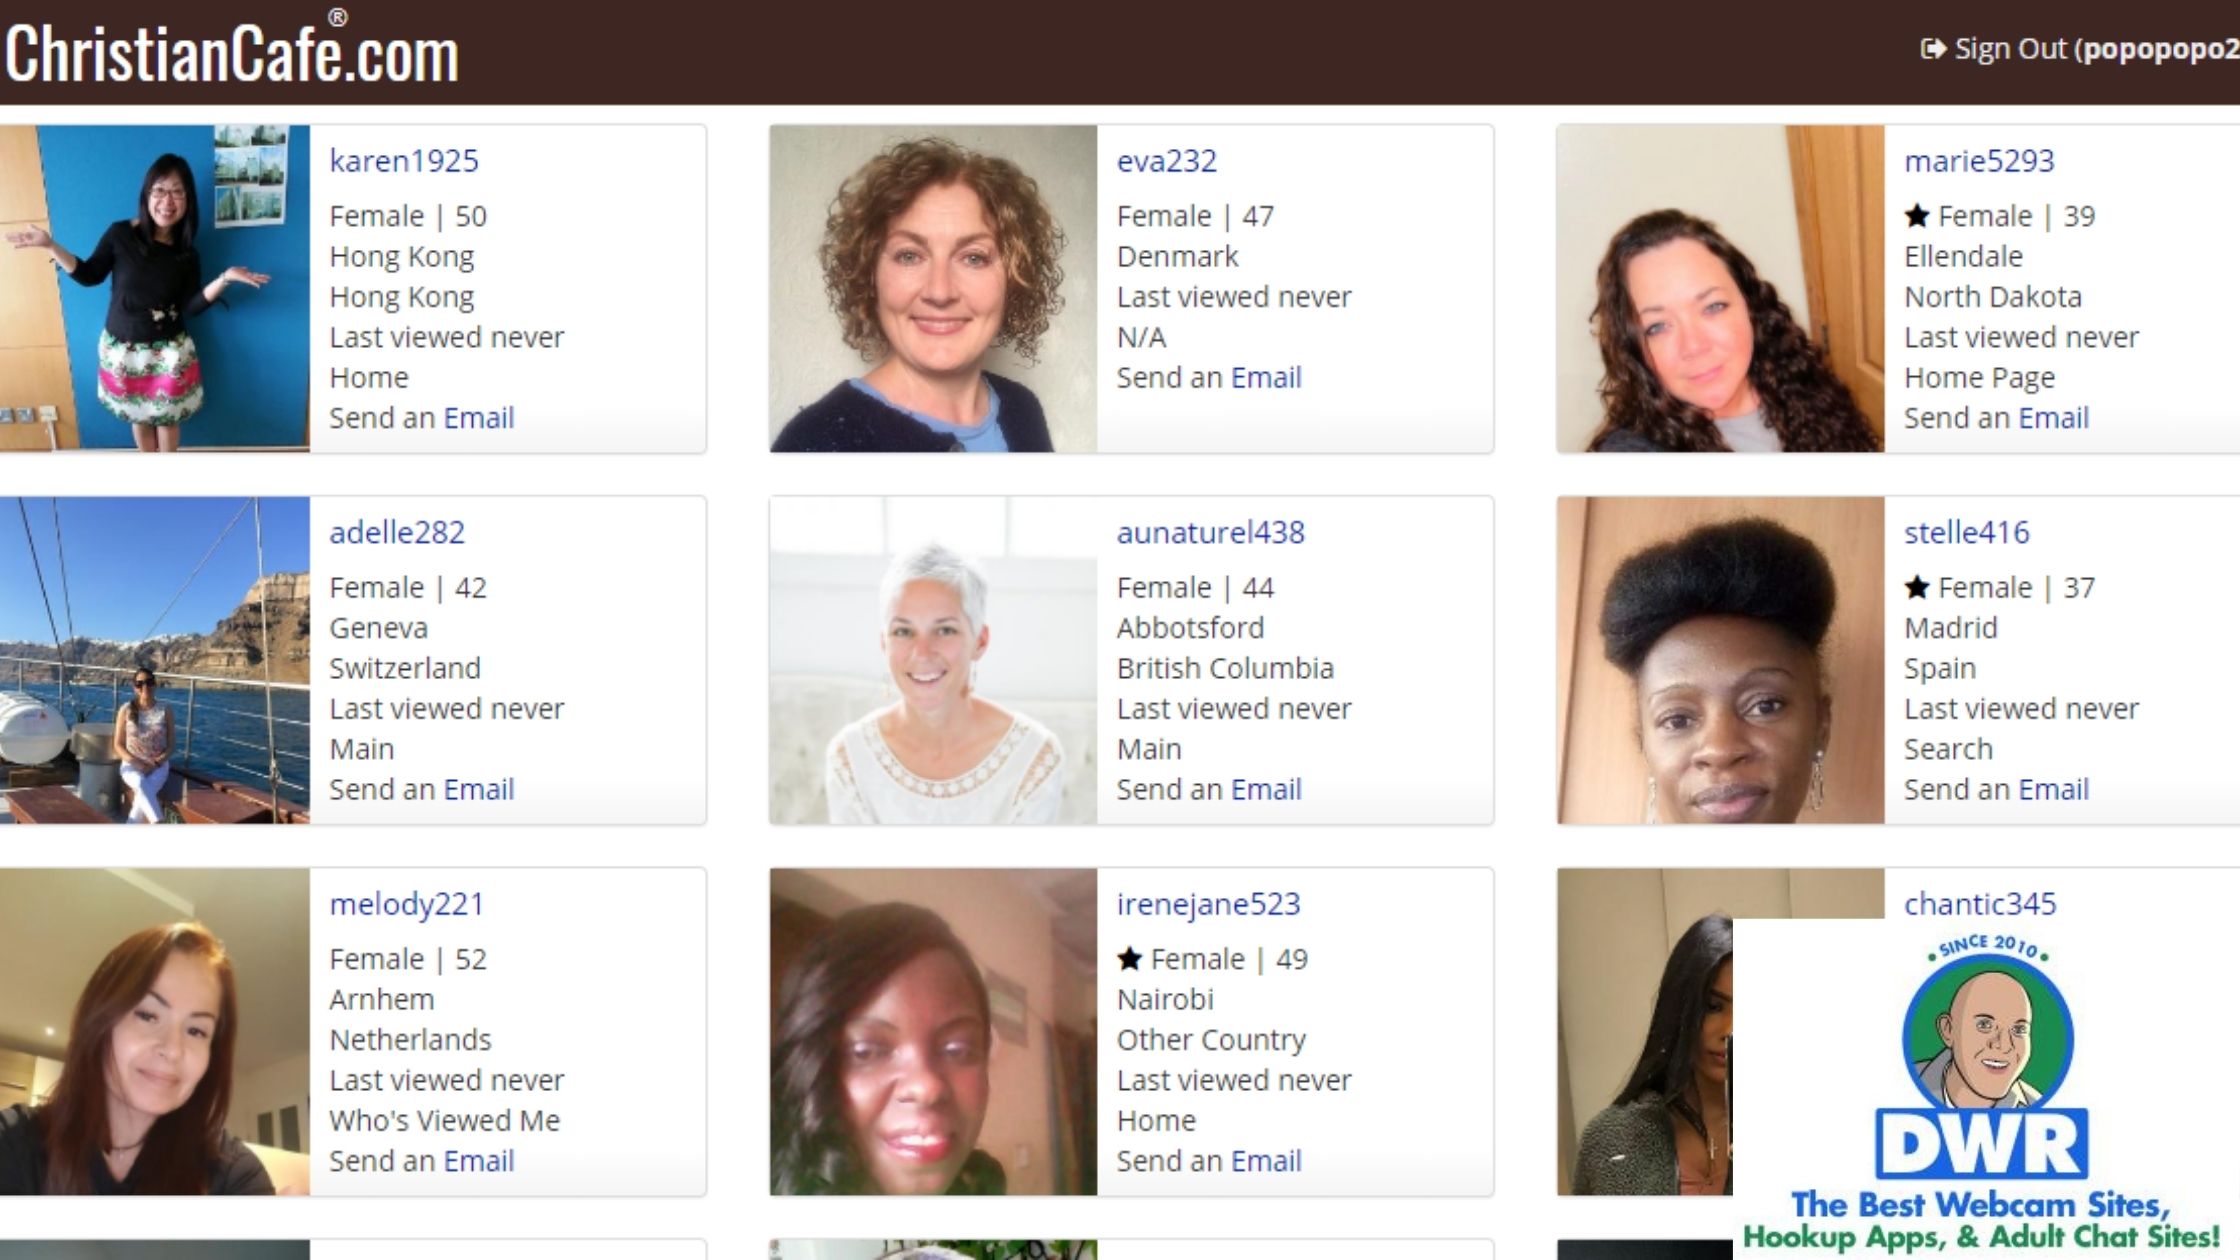Viewport: 2240px width, 1260px height.
Task: Open karen1925's profile photo
Action: click(155, 288)
